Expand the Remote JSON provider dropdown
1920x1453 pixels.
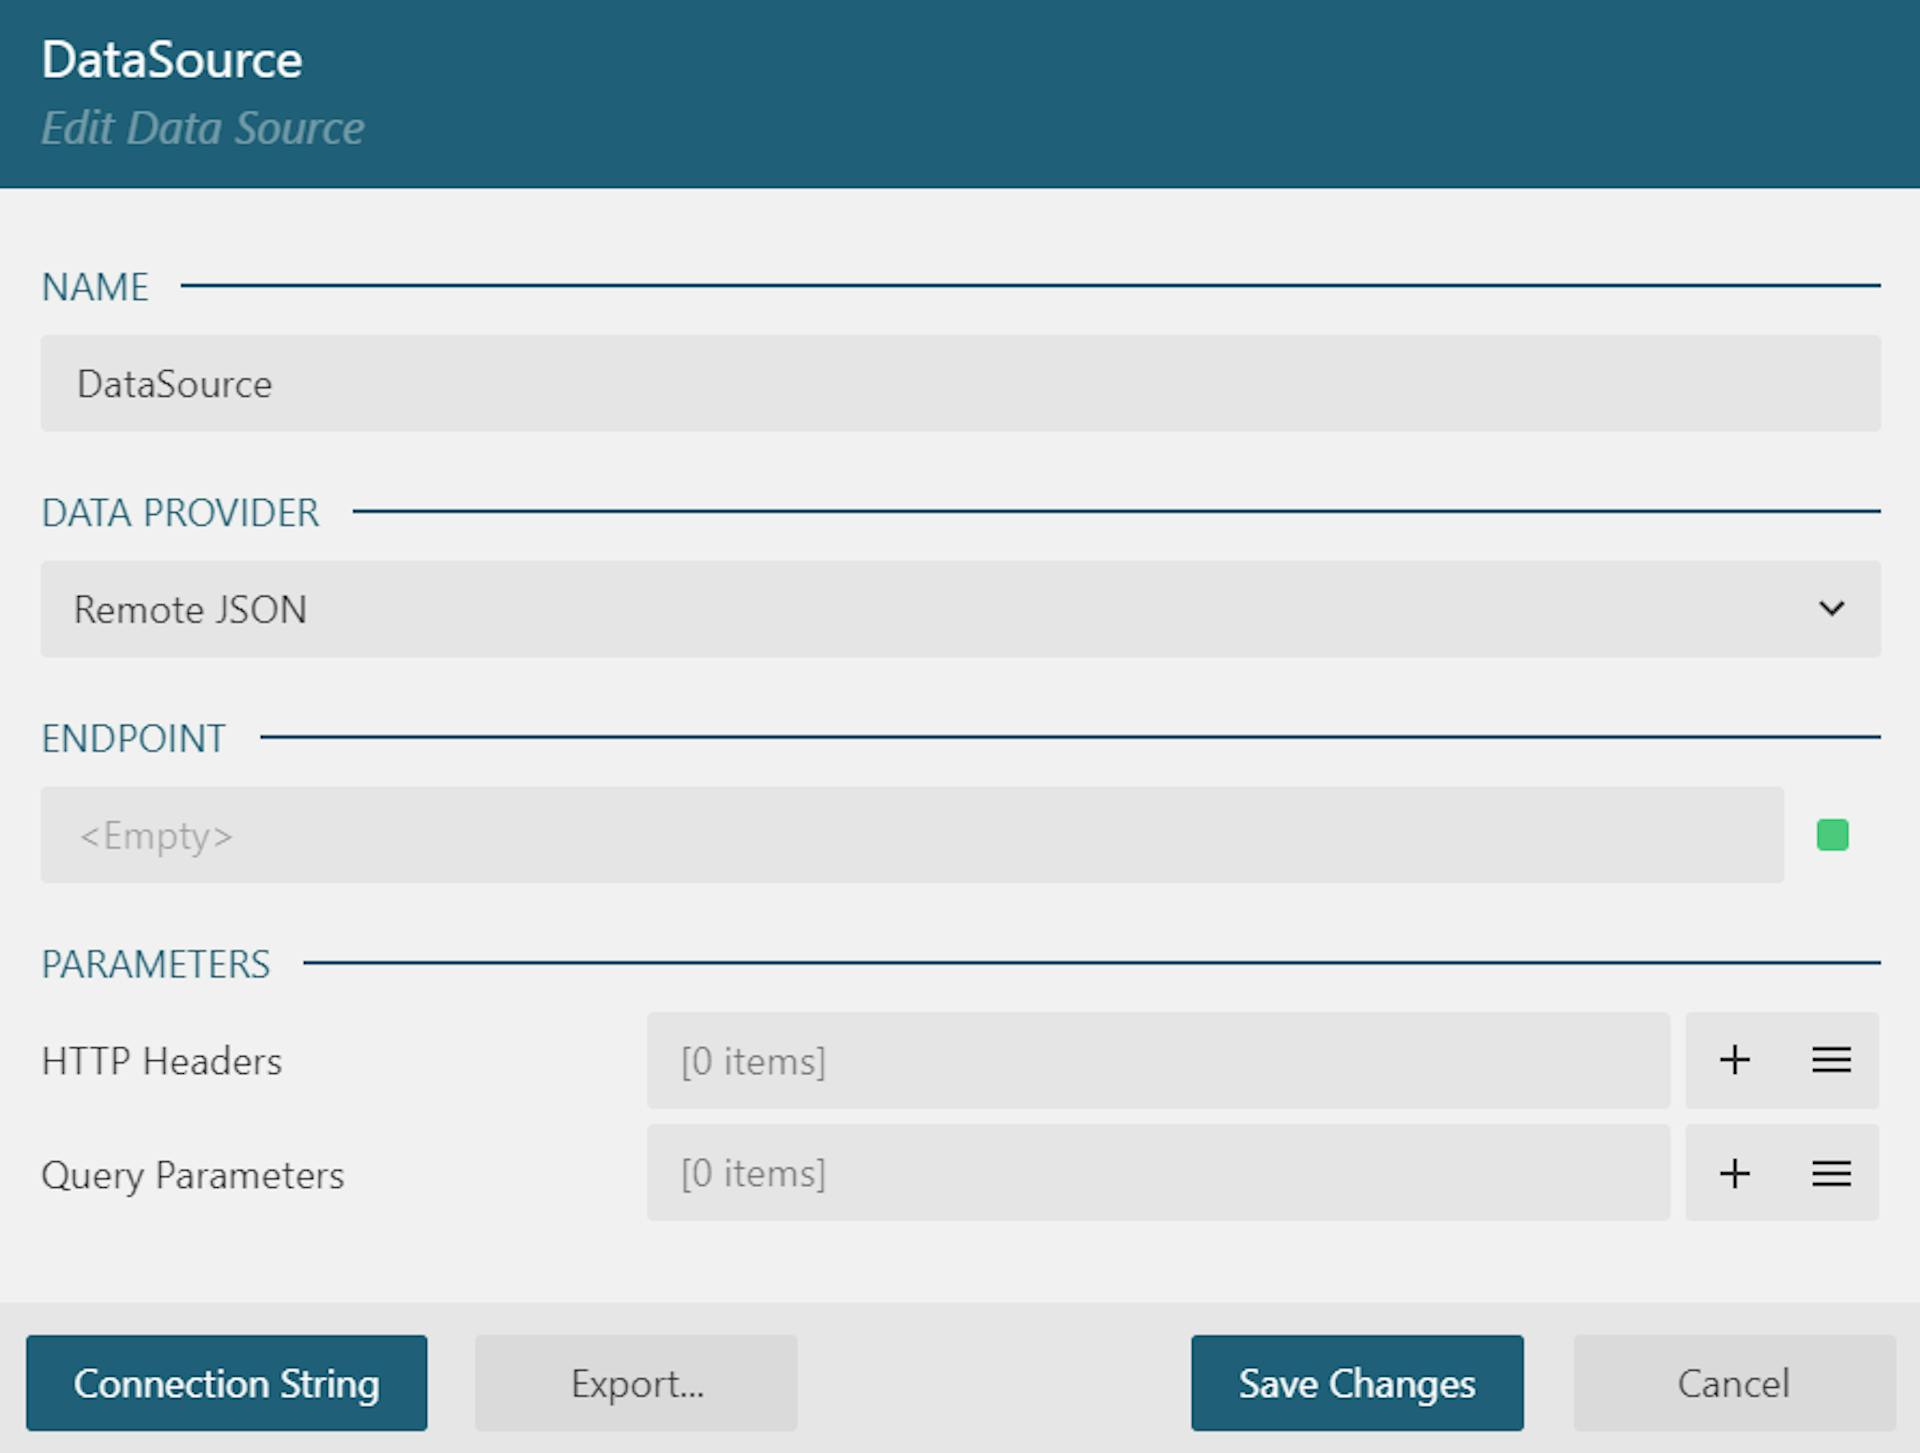[1831, 607]
